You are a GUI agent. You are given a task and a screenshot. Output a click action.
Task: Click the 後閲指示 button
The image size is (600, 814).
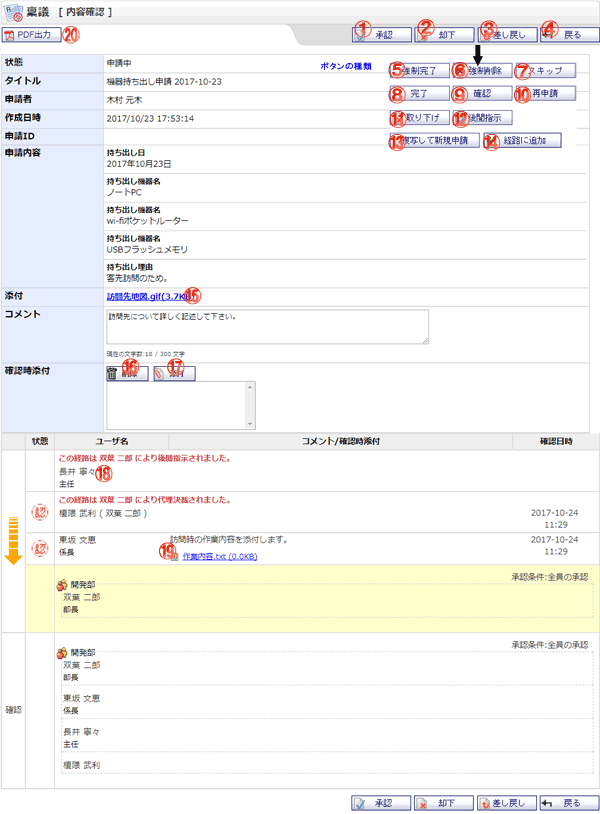click(x=482, y=118)
